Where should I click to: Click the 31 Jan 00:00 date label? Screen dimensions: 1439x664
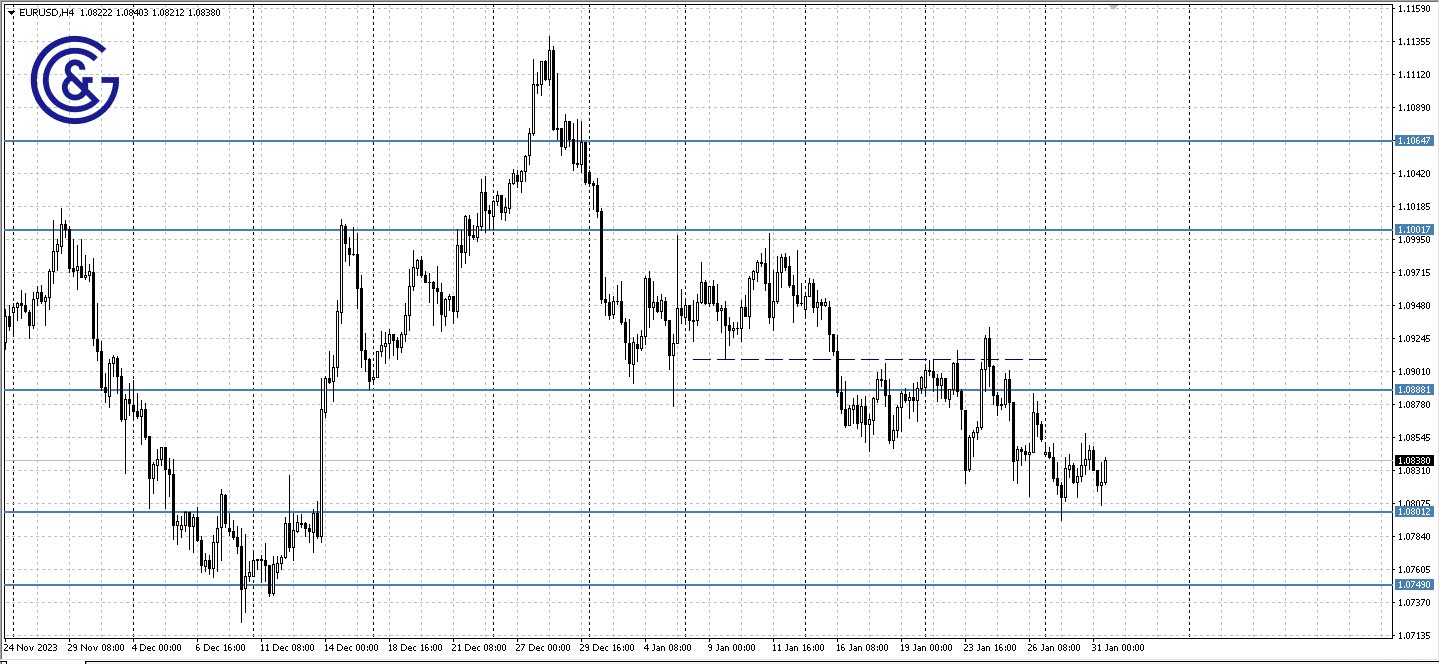1119,647
